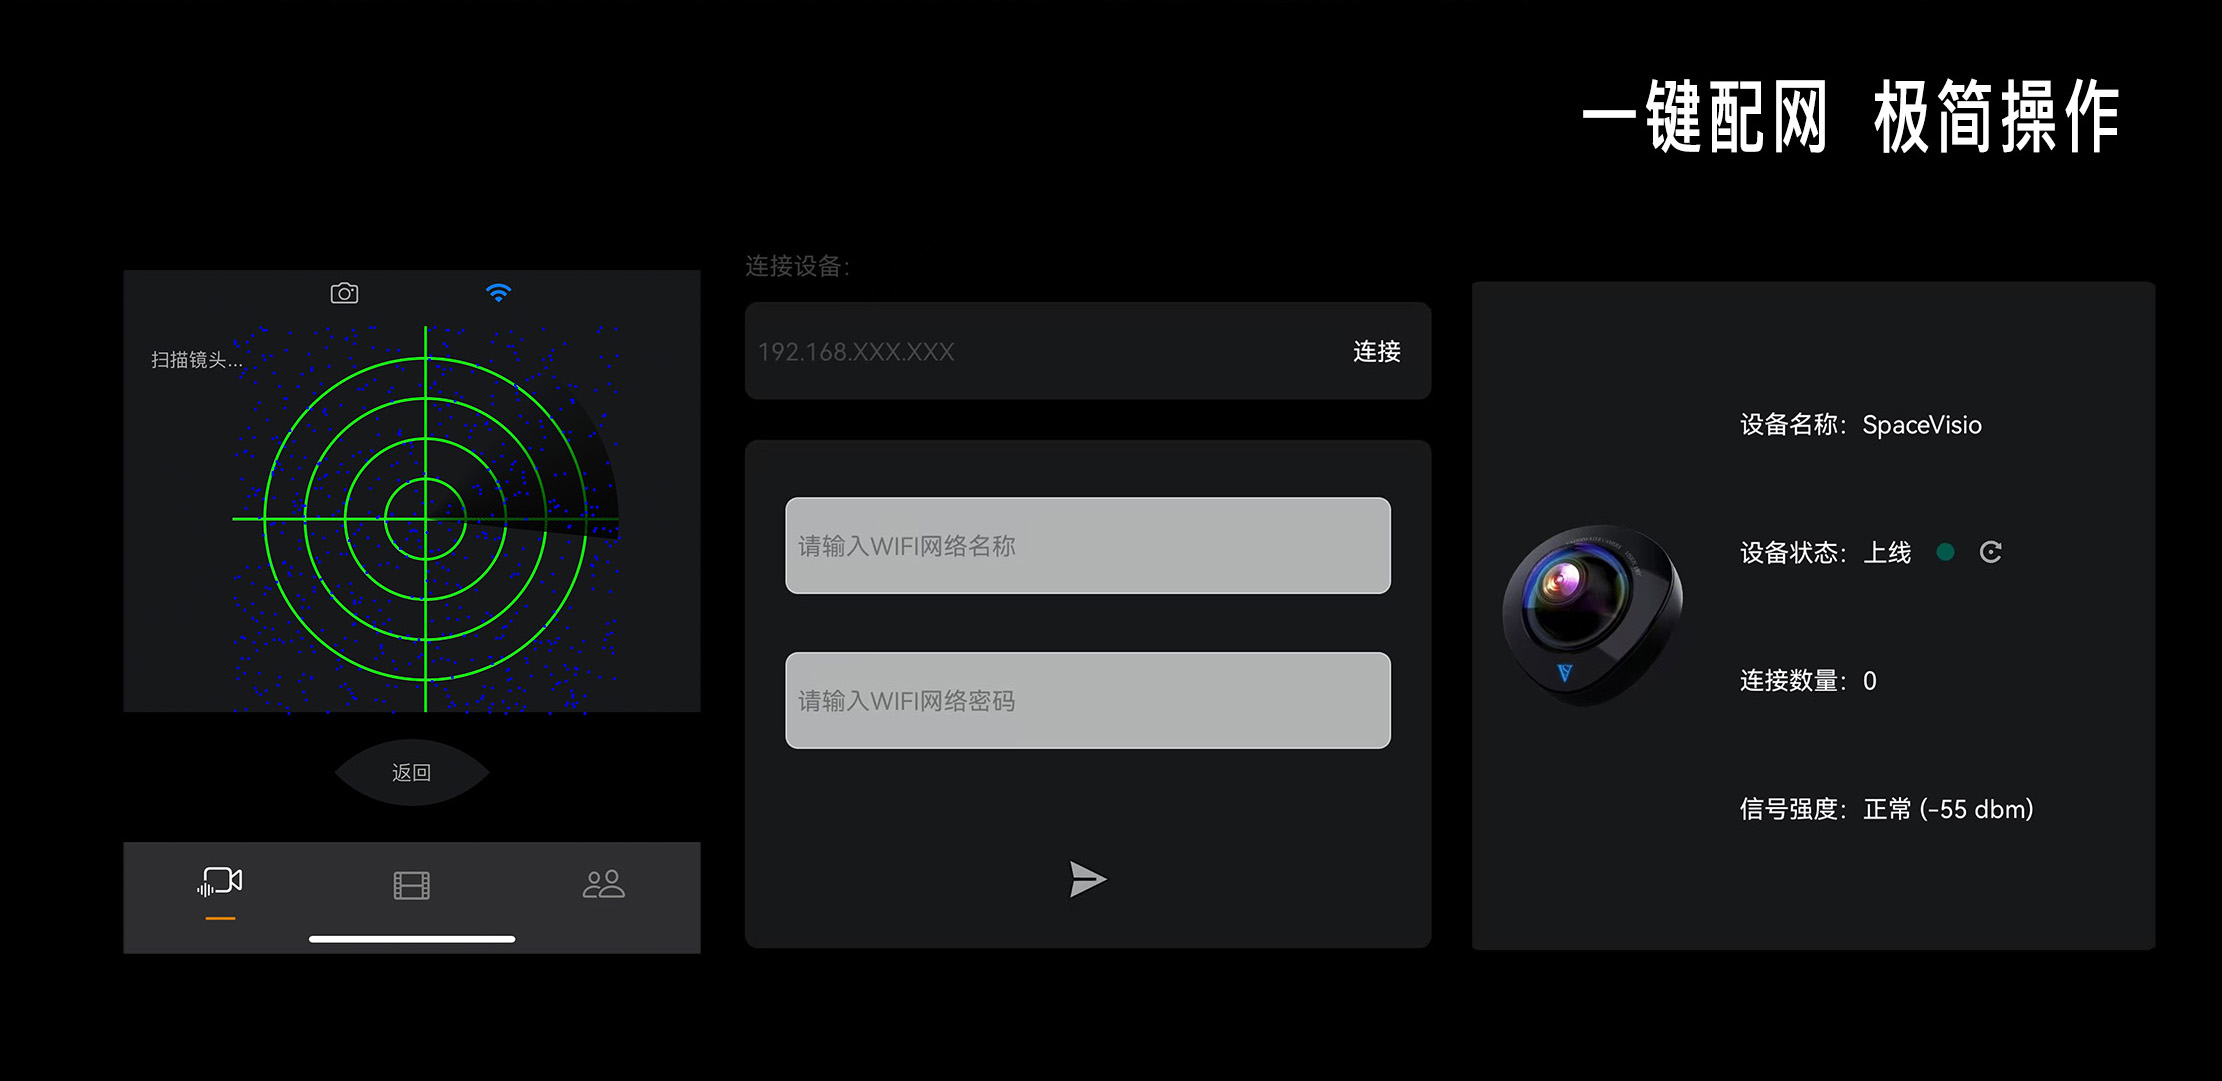Click the white home indicator bar
The width and height of the screenshot is (2222, 1081).
click(412, 939)
